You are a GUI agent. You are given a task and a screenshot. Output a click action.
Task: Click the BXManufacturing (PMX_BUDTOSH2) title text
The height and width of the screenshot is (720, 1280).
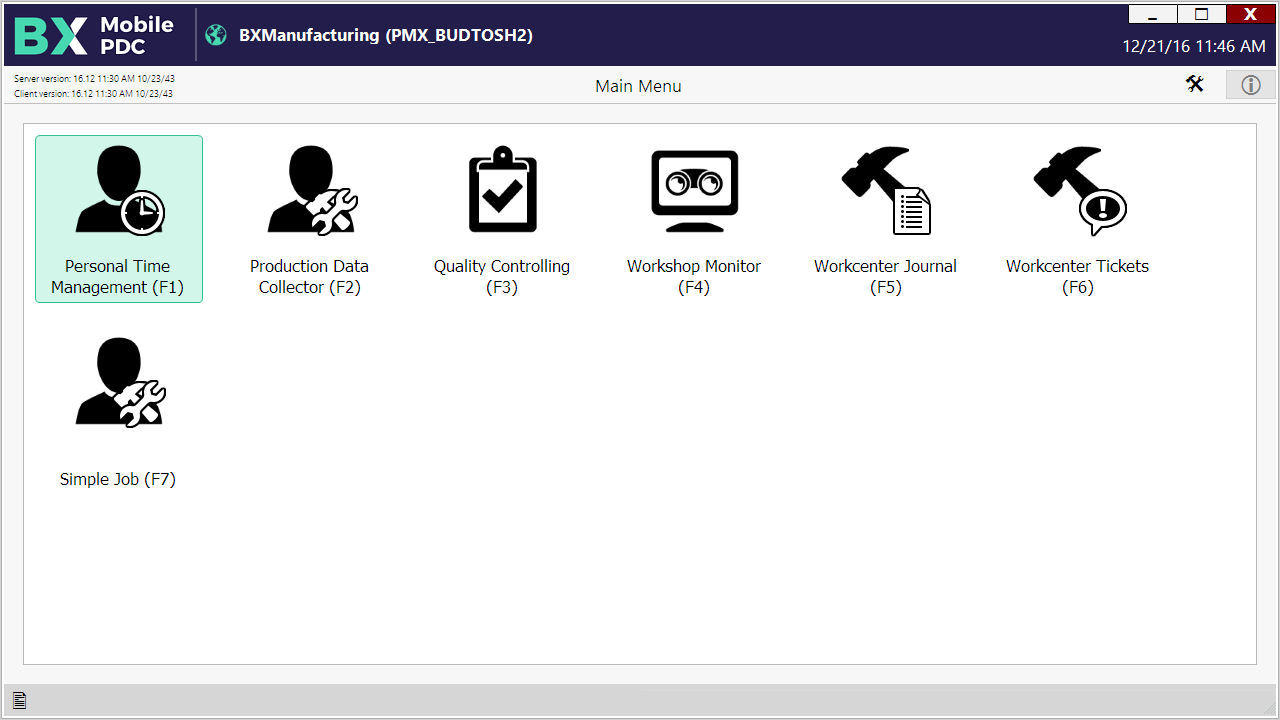click(386, 35)
